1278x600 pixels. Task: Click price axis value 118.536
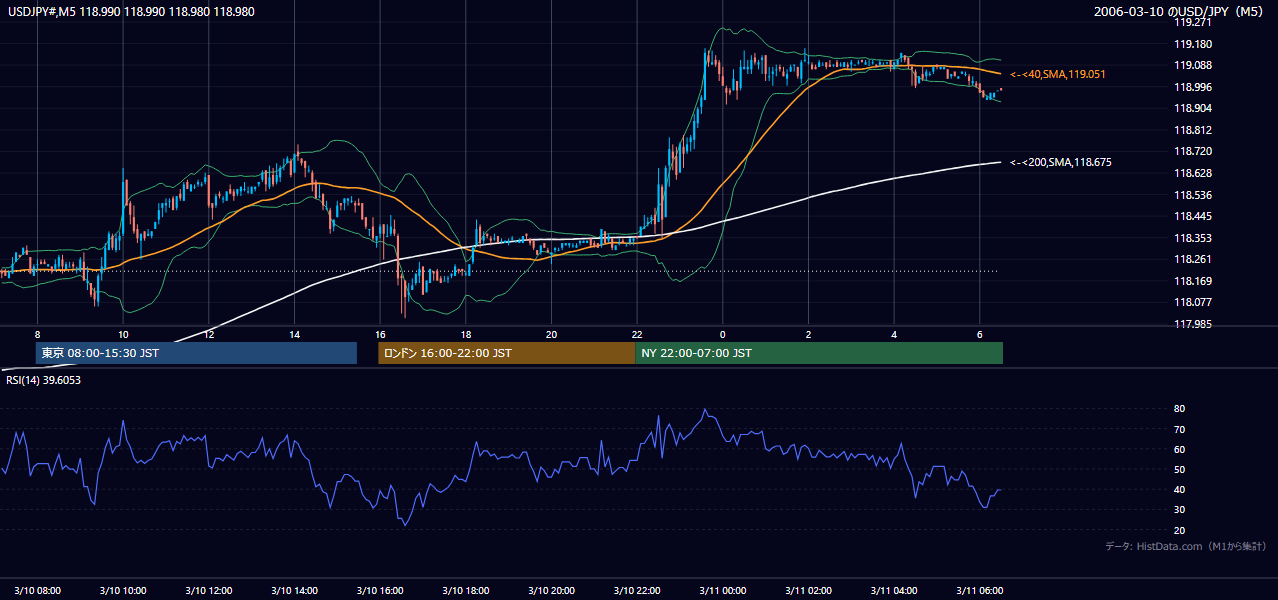[1194, 195]
